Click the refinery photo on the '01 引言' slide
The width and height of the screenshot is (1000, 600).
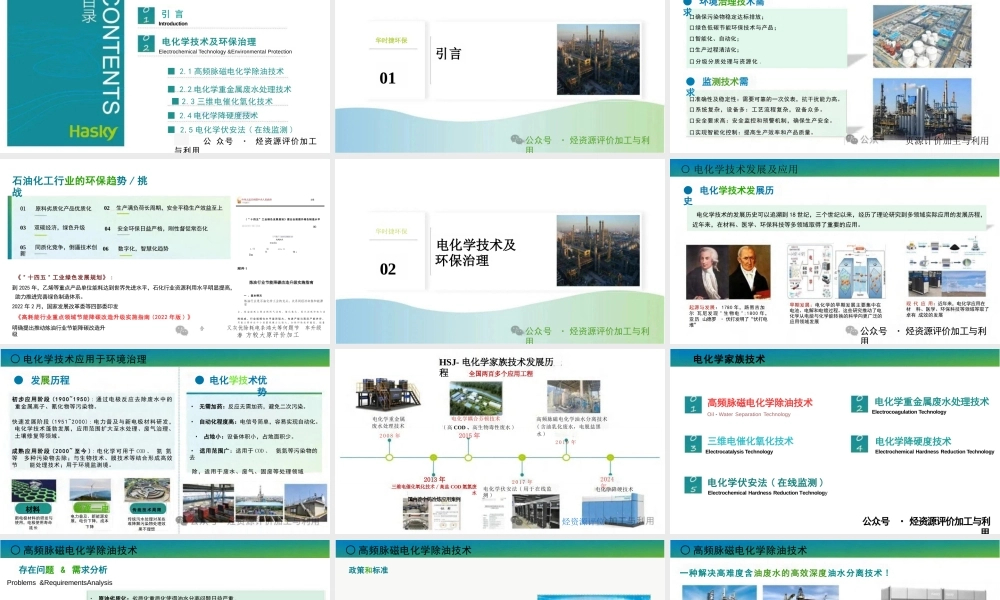click(598, 59)
